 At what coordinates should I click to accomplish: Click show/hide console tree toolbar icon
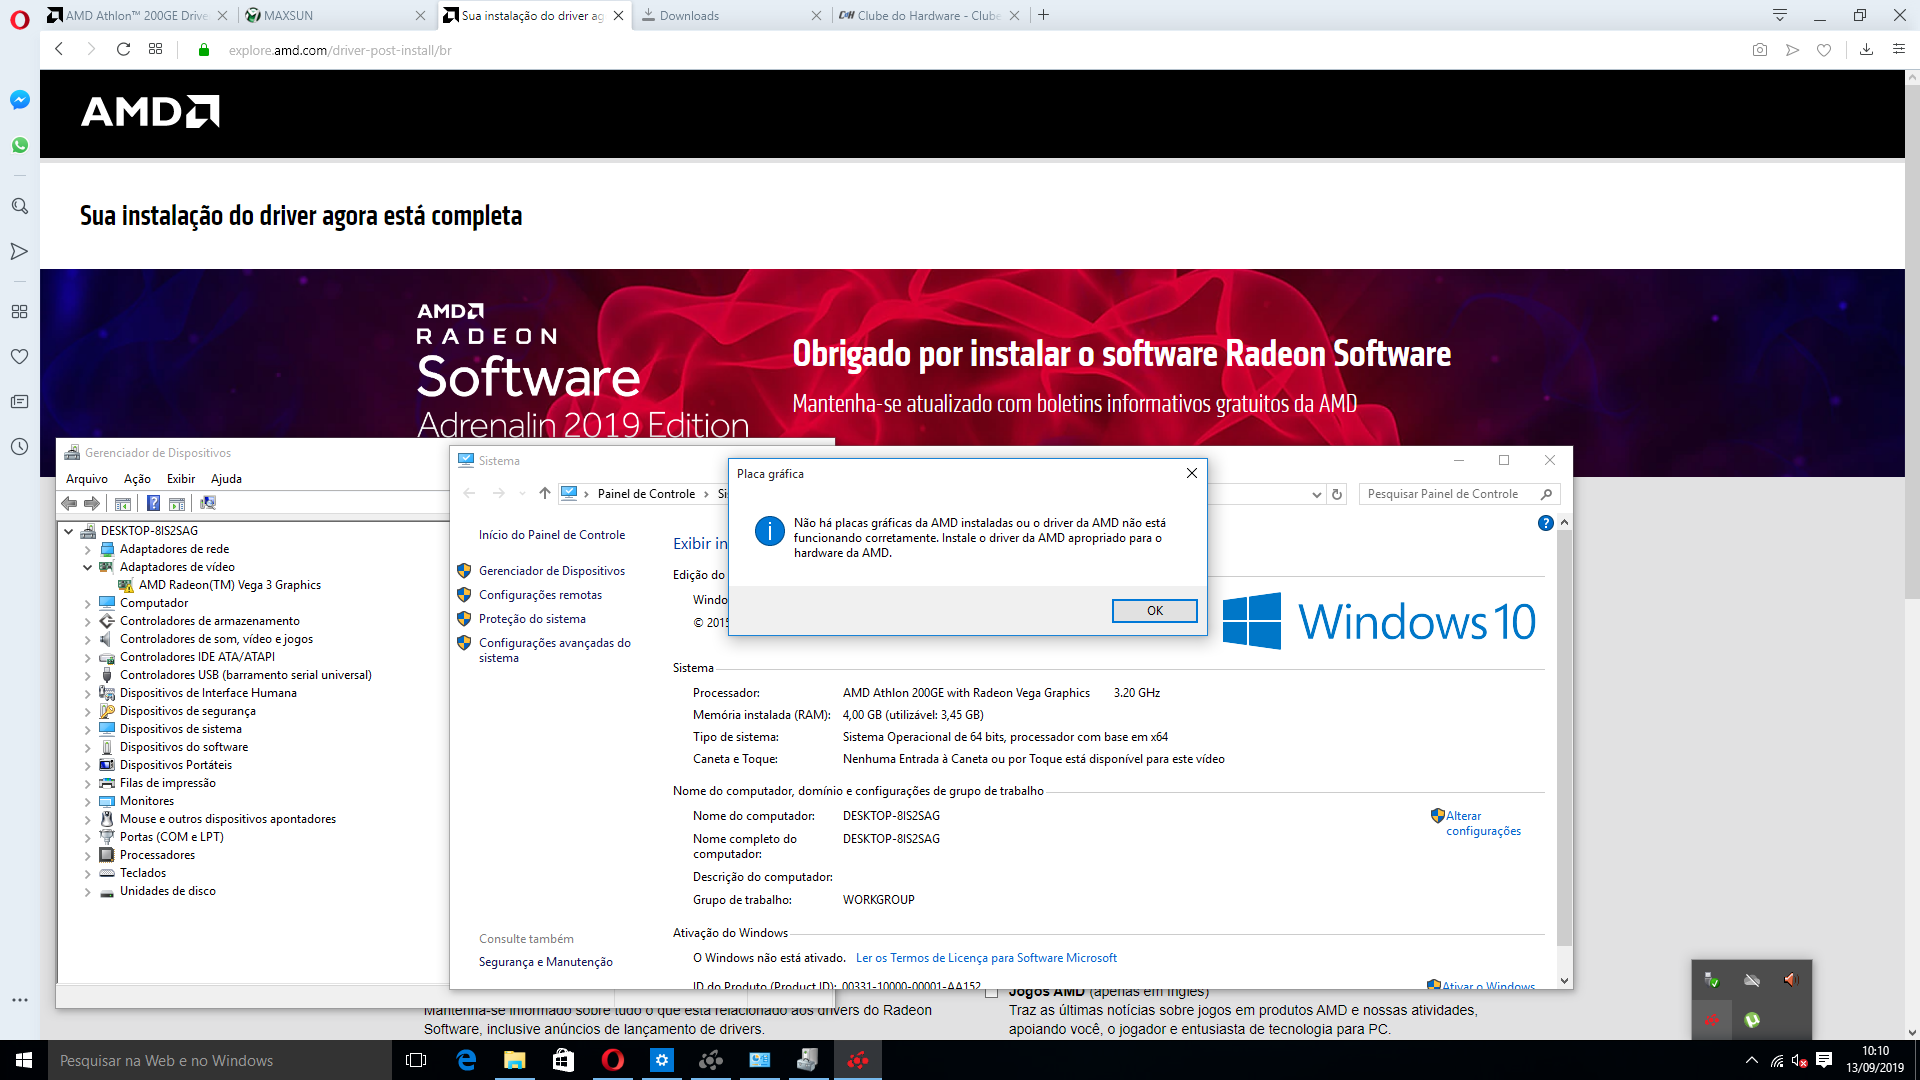123,503
